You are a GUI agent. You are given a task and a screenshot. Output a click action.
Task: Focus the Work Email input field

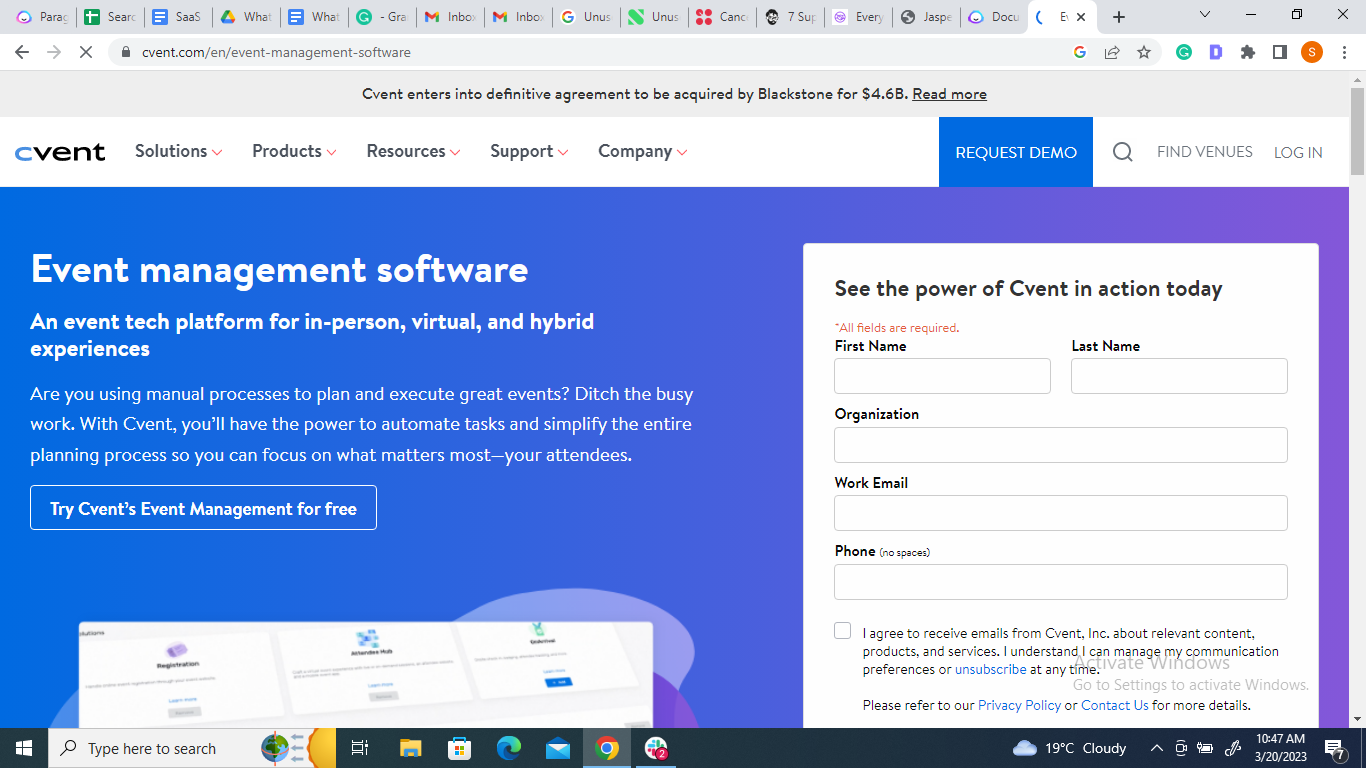[1061, 513]
